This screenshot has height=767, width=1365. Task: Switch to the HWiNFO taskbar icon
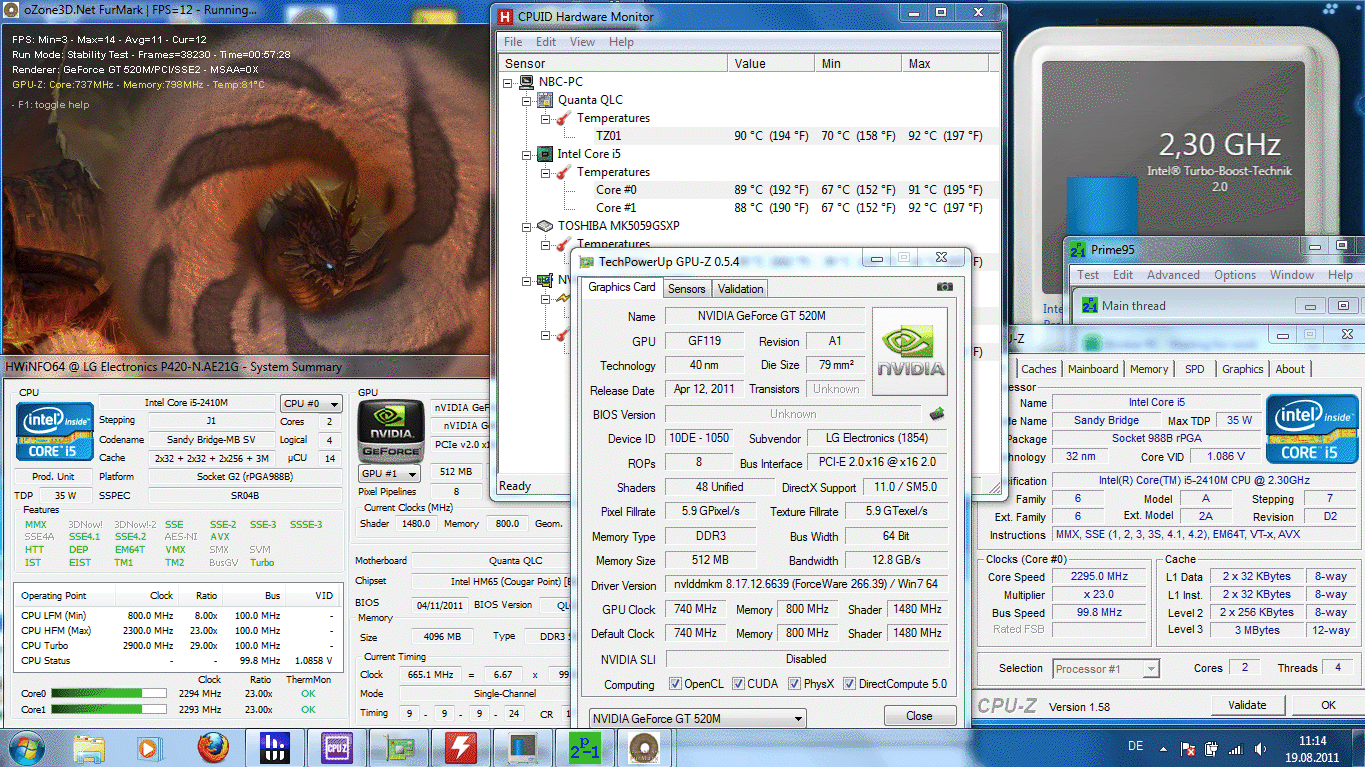[274, 747]
